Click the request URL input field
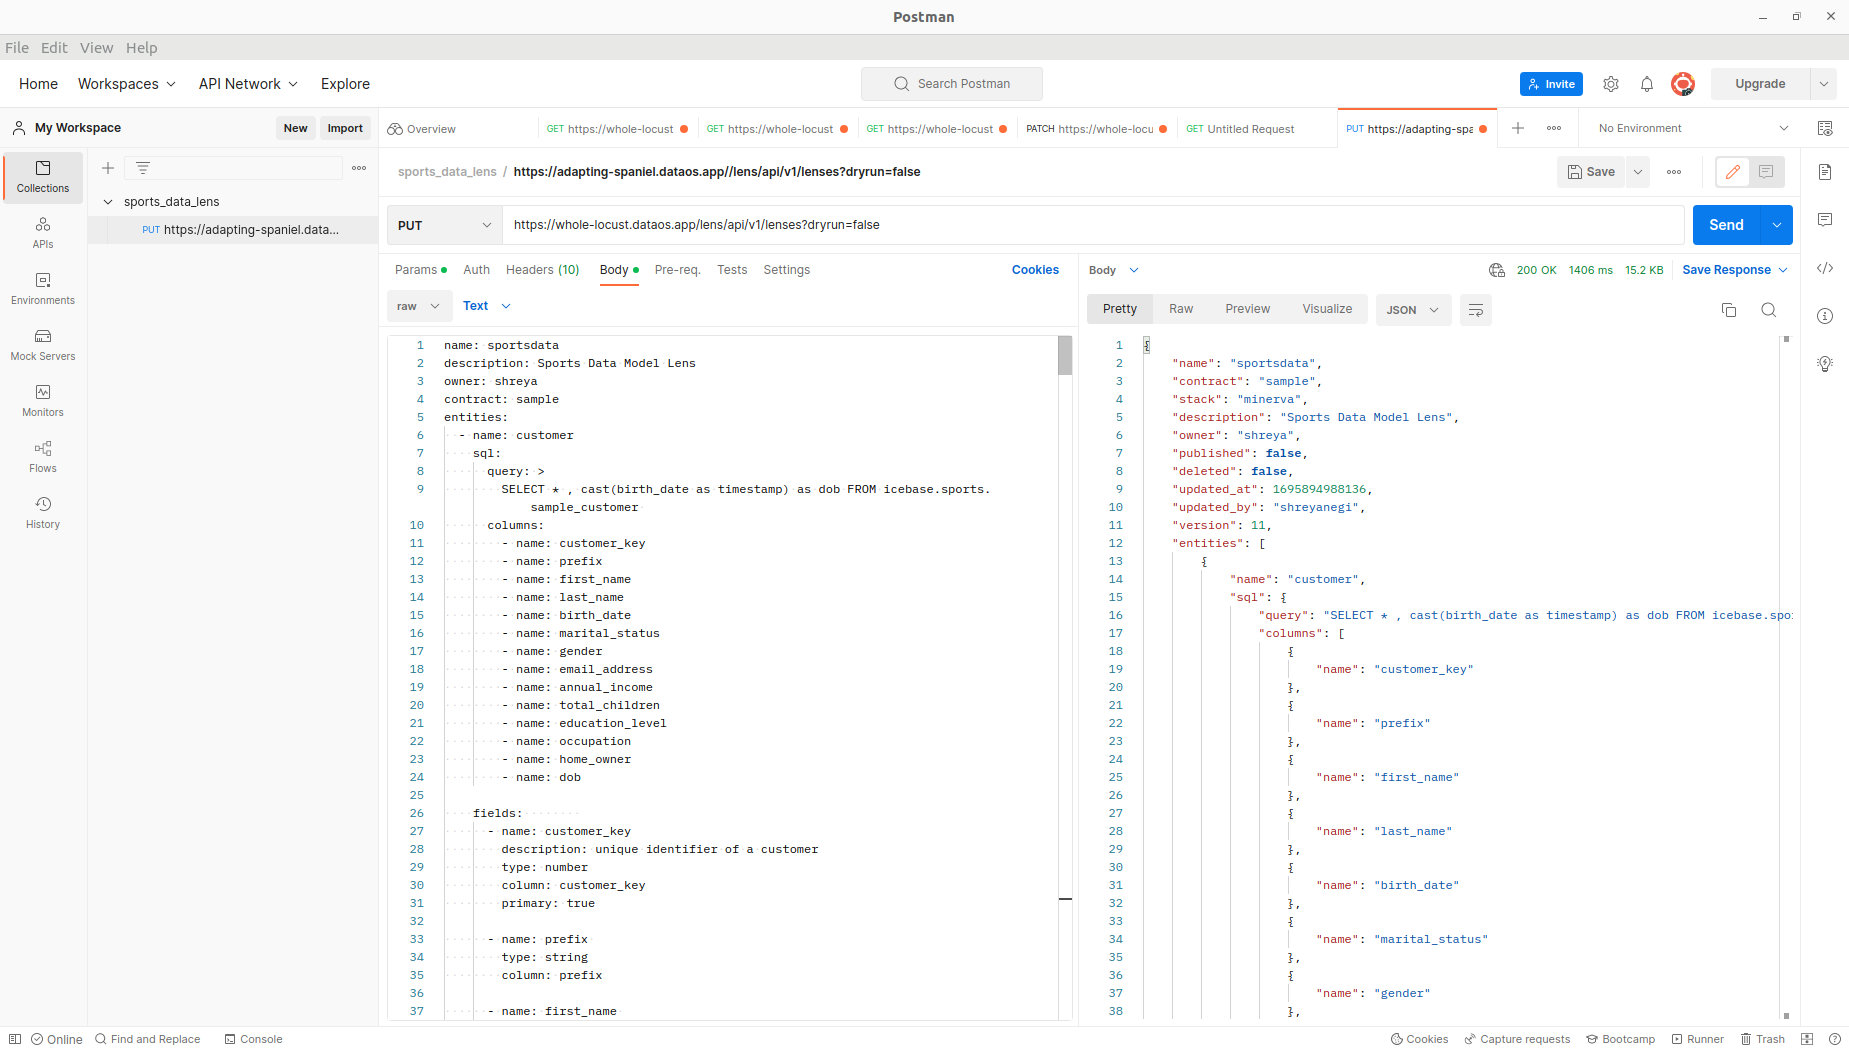1849x1049 pixels. pyautogui.click(x=1093, y=225)
